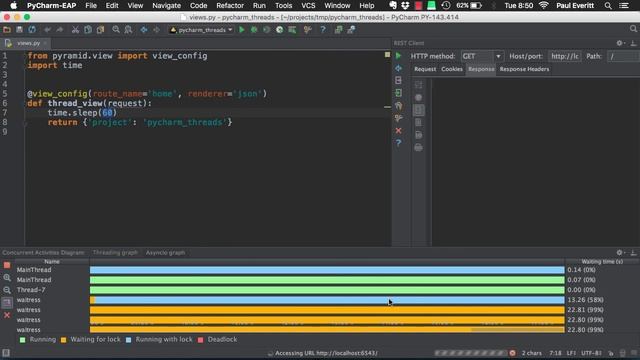
Task: Click Deadlock red legend swatch
Action: point(200,340)
